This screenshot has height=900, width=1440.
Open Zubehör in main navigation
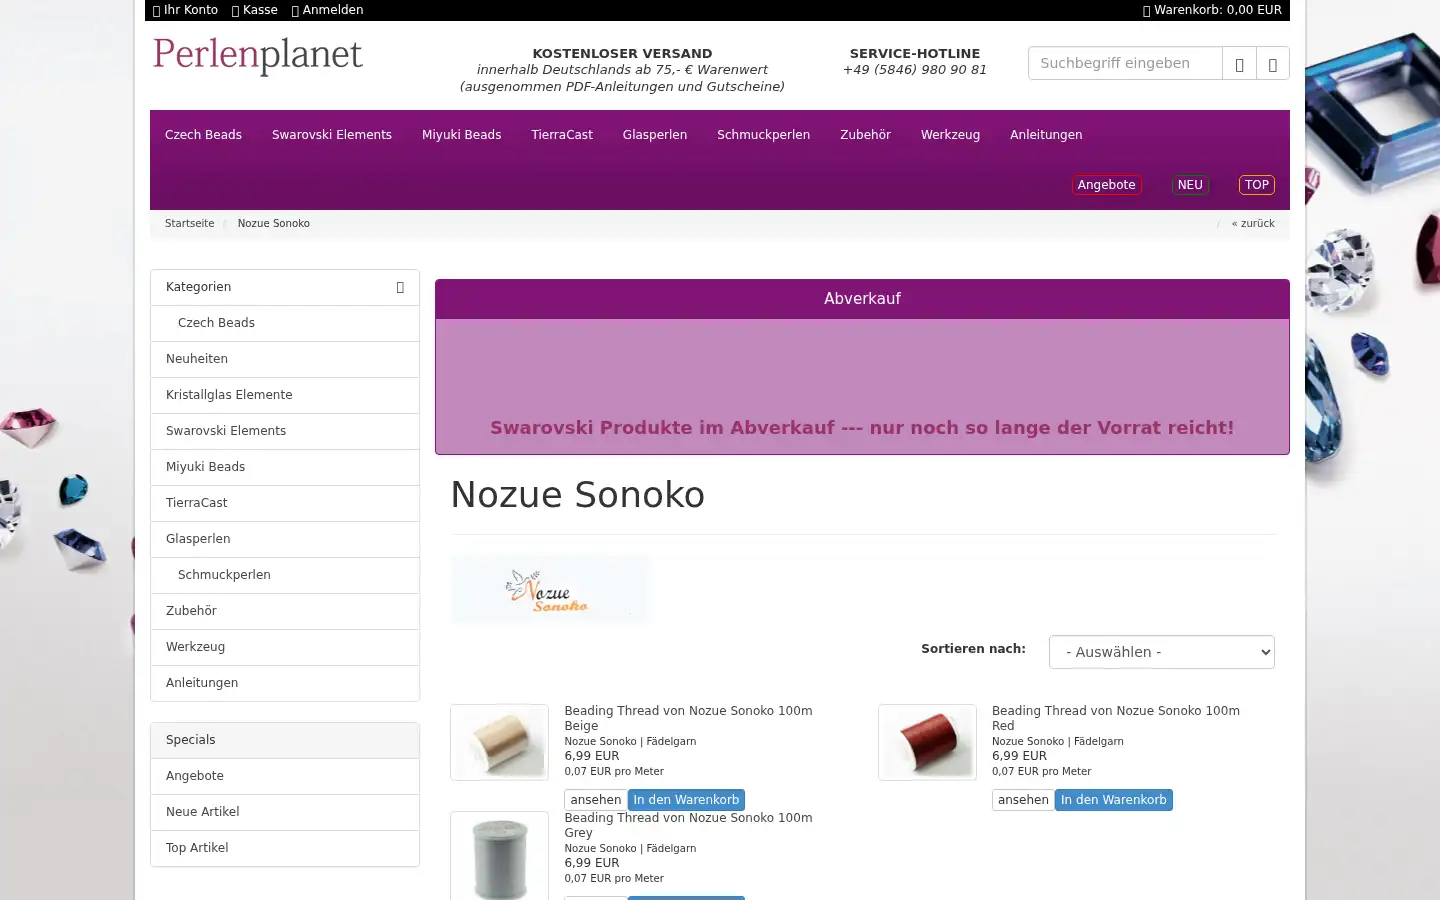click(x=865, y=135)
